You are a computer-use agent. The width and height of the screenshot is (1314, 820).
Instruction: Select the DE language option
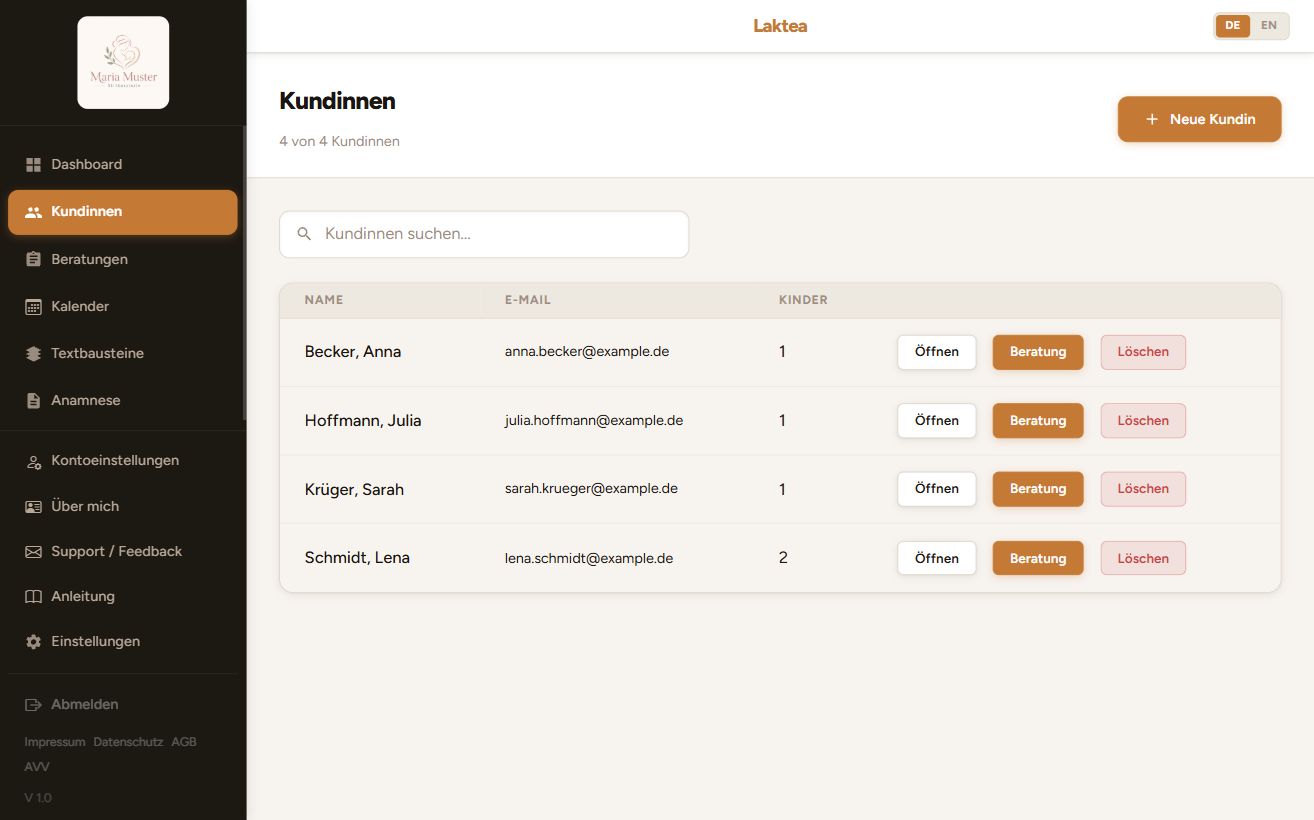(x=1233, y=26)
